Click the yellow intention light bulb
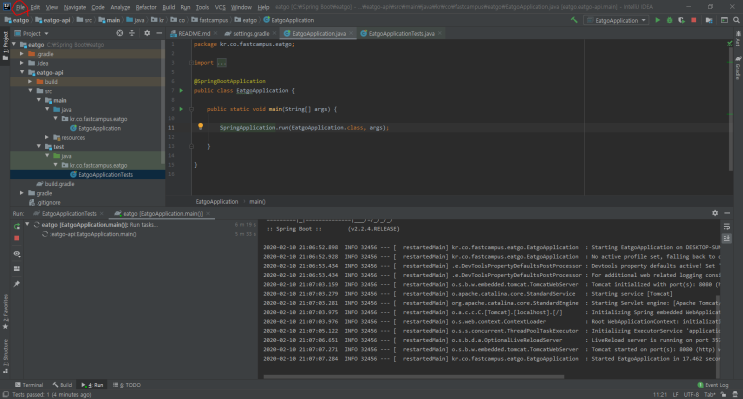 [200, 127]
